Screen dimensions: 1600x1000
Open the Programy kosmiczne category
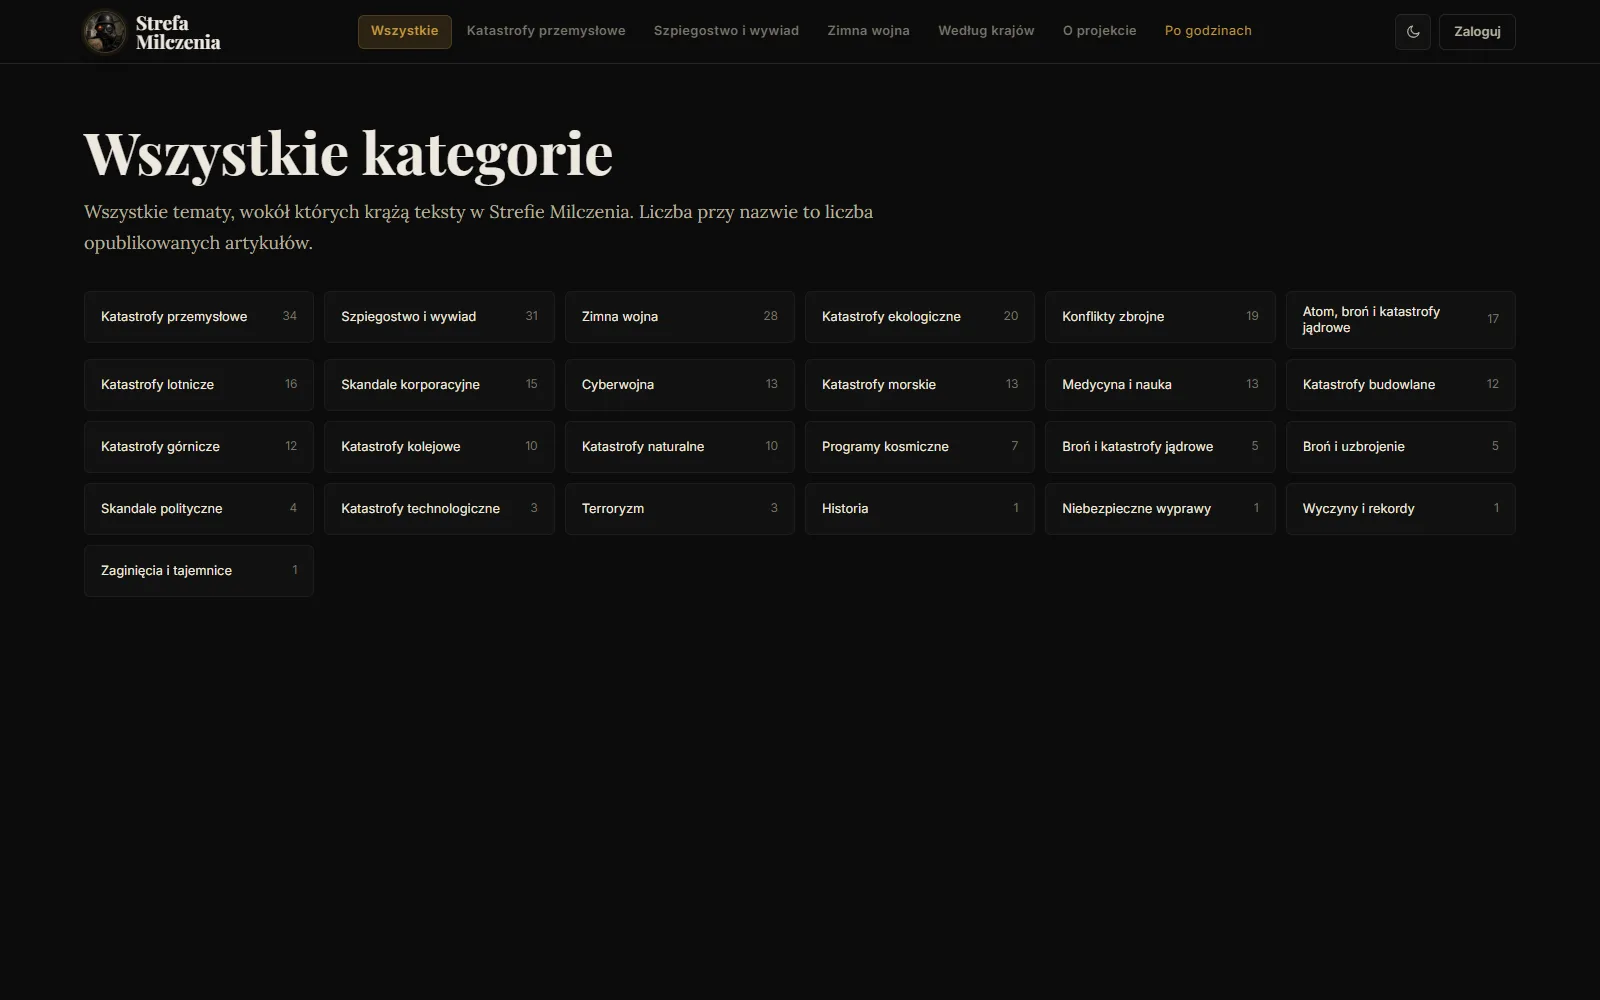pyautogui.click(x=920, y=447)
